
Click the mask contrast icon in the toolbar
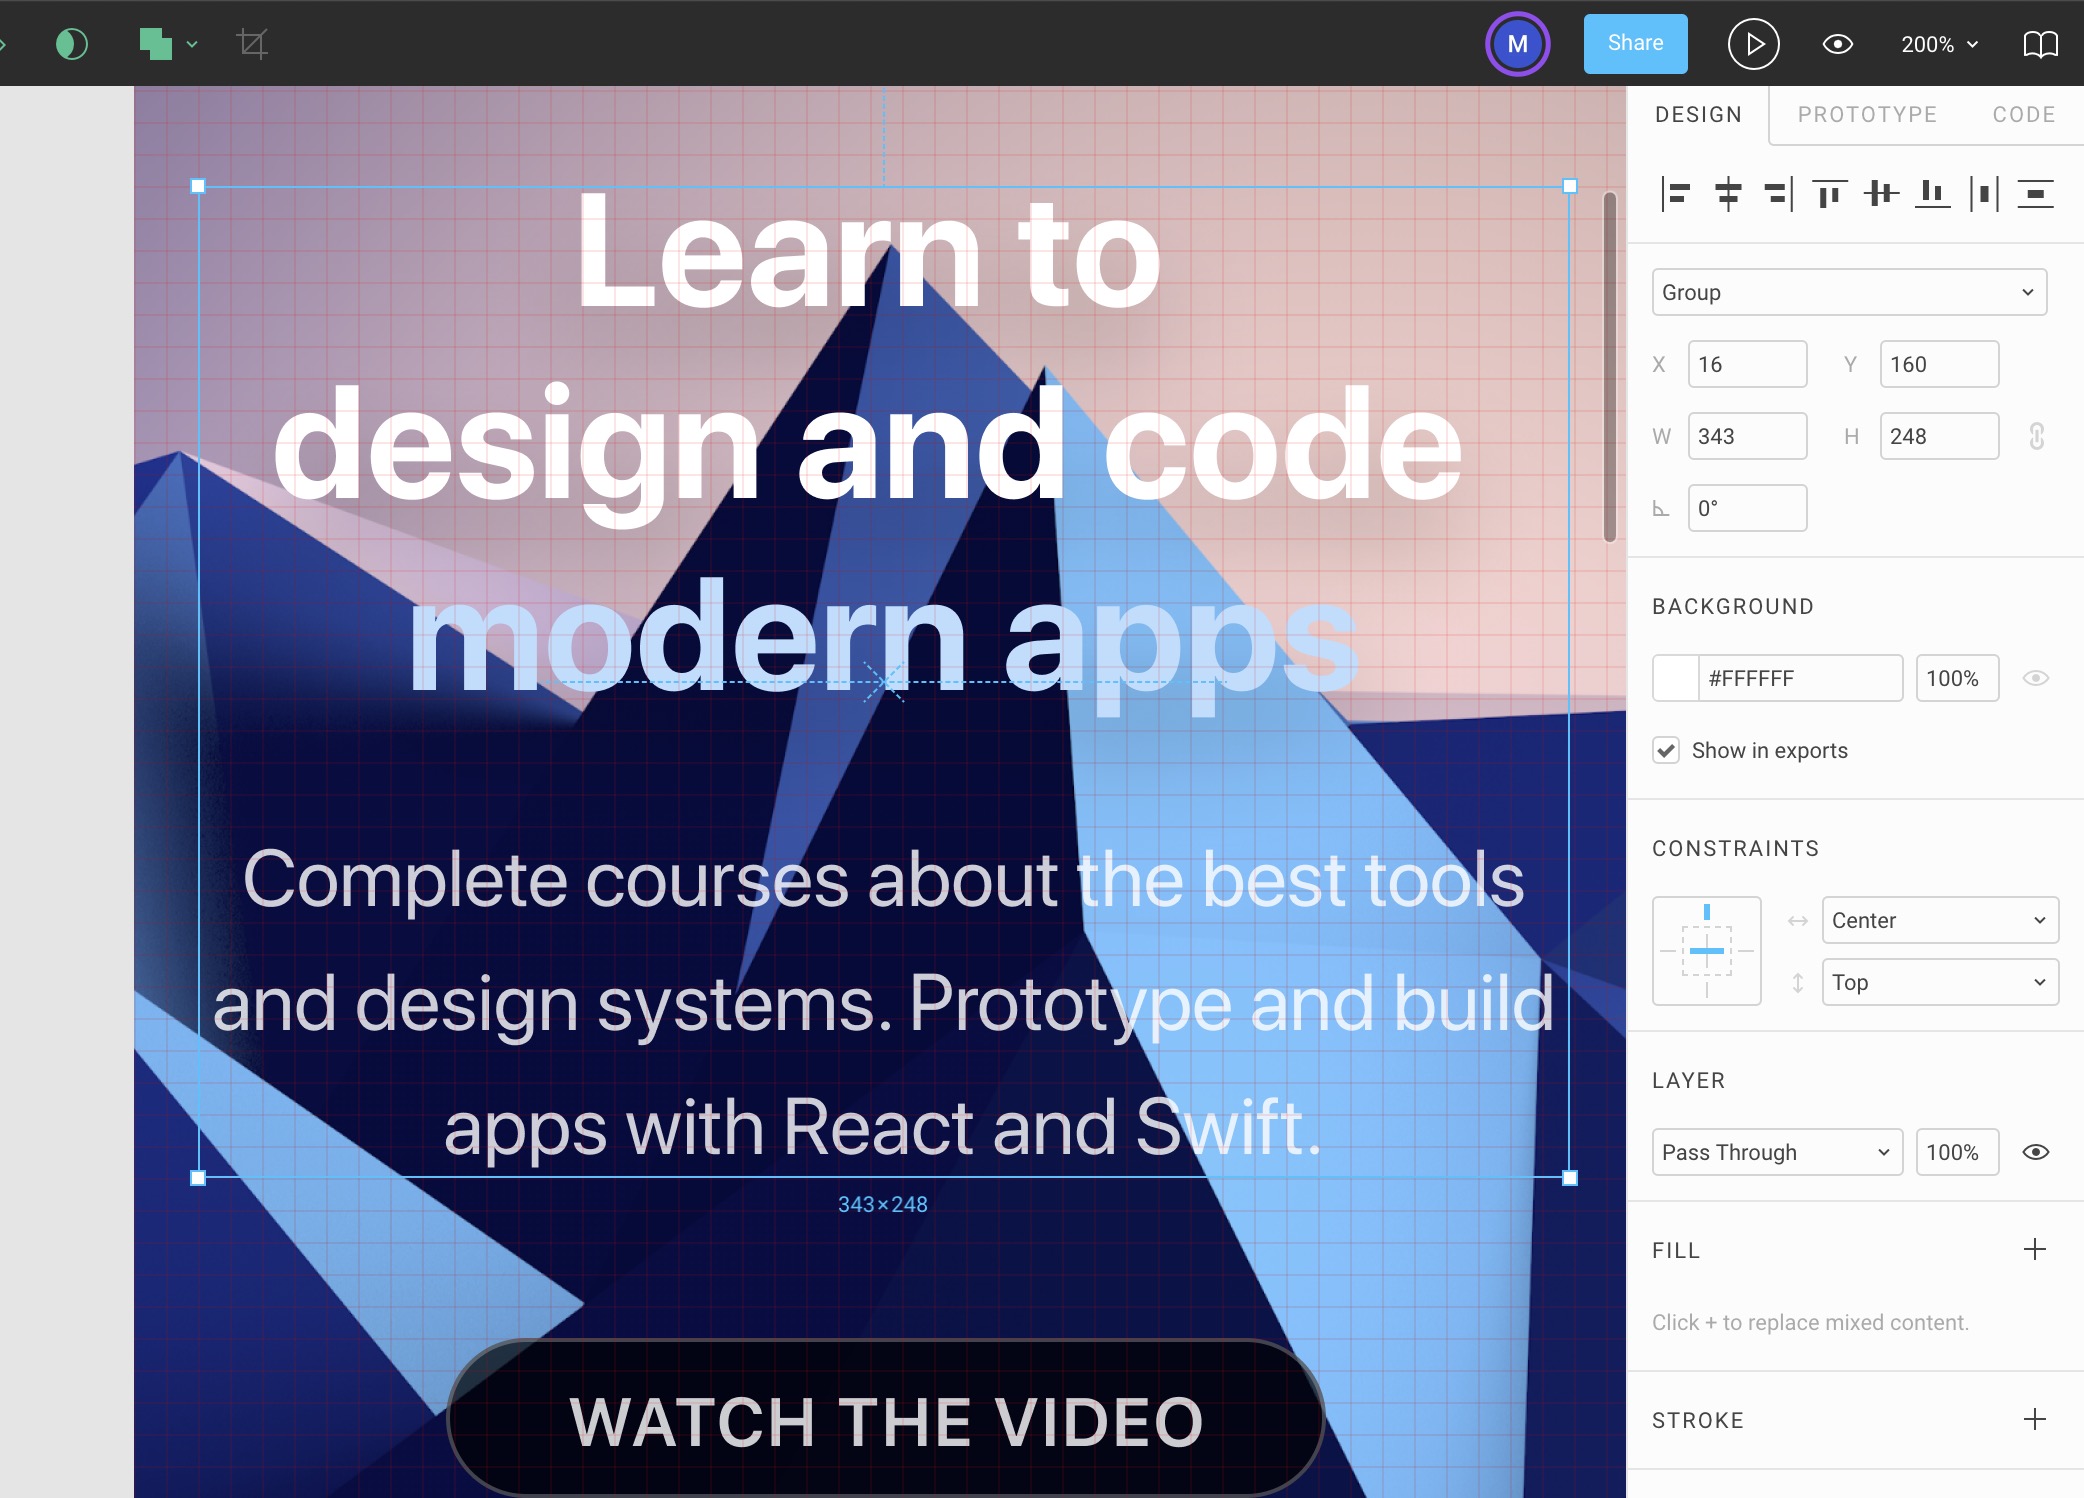tap(72, 44)
